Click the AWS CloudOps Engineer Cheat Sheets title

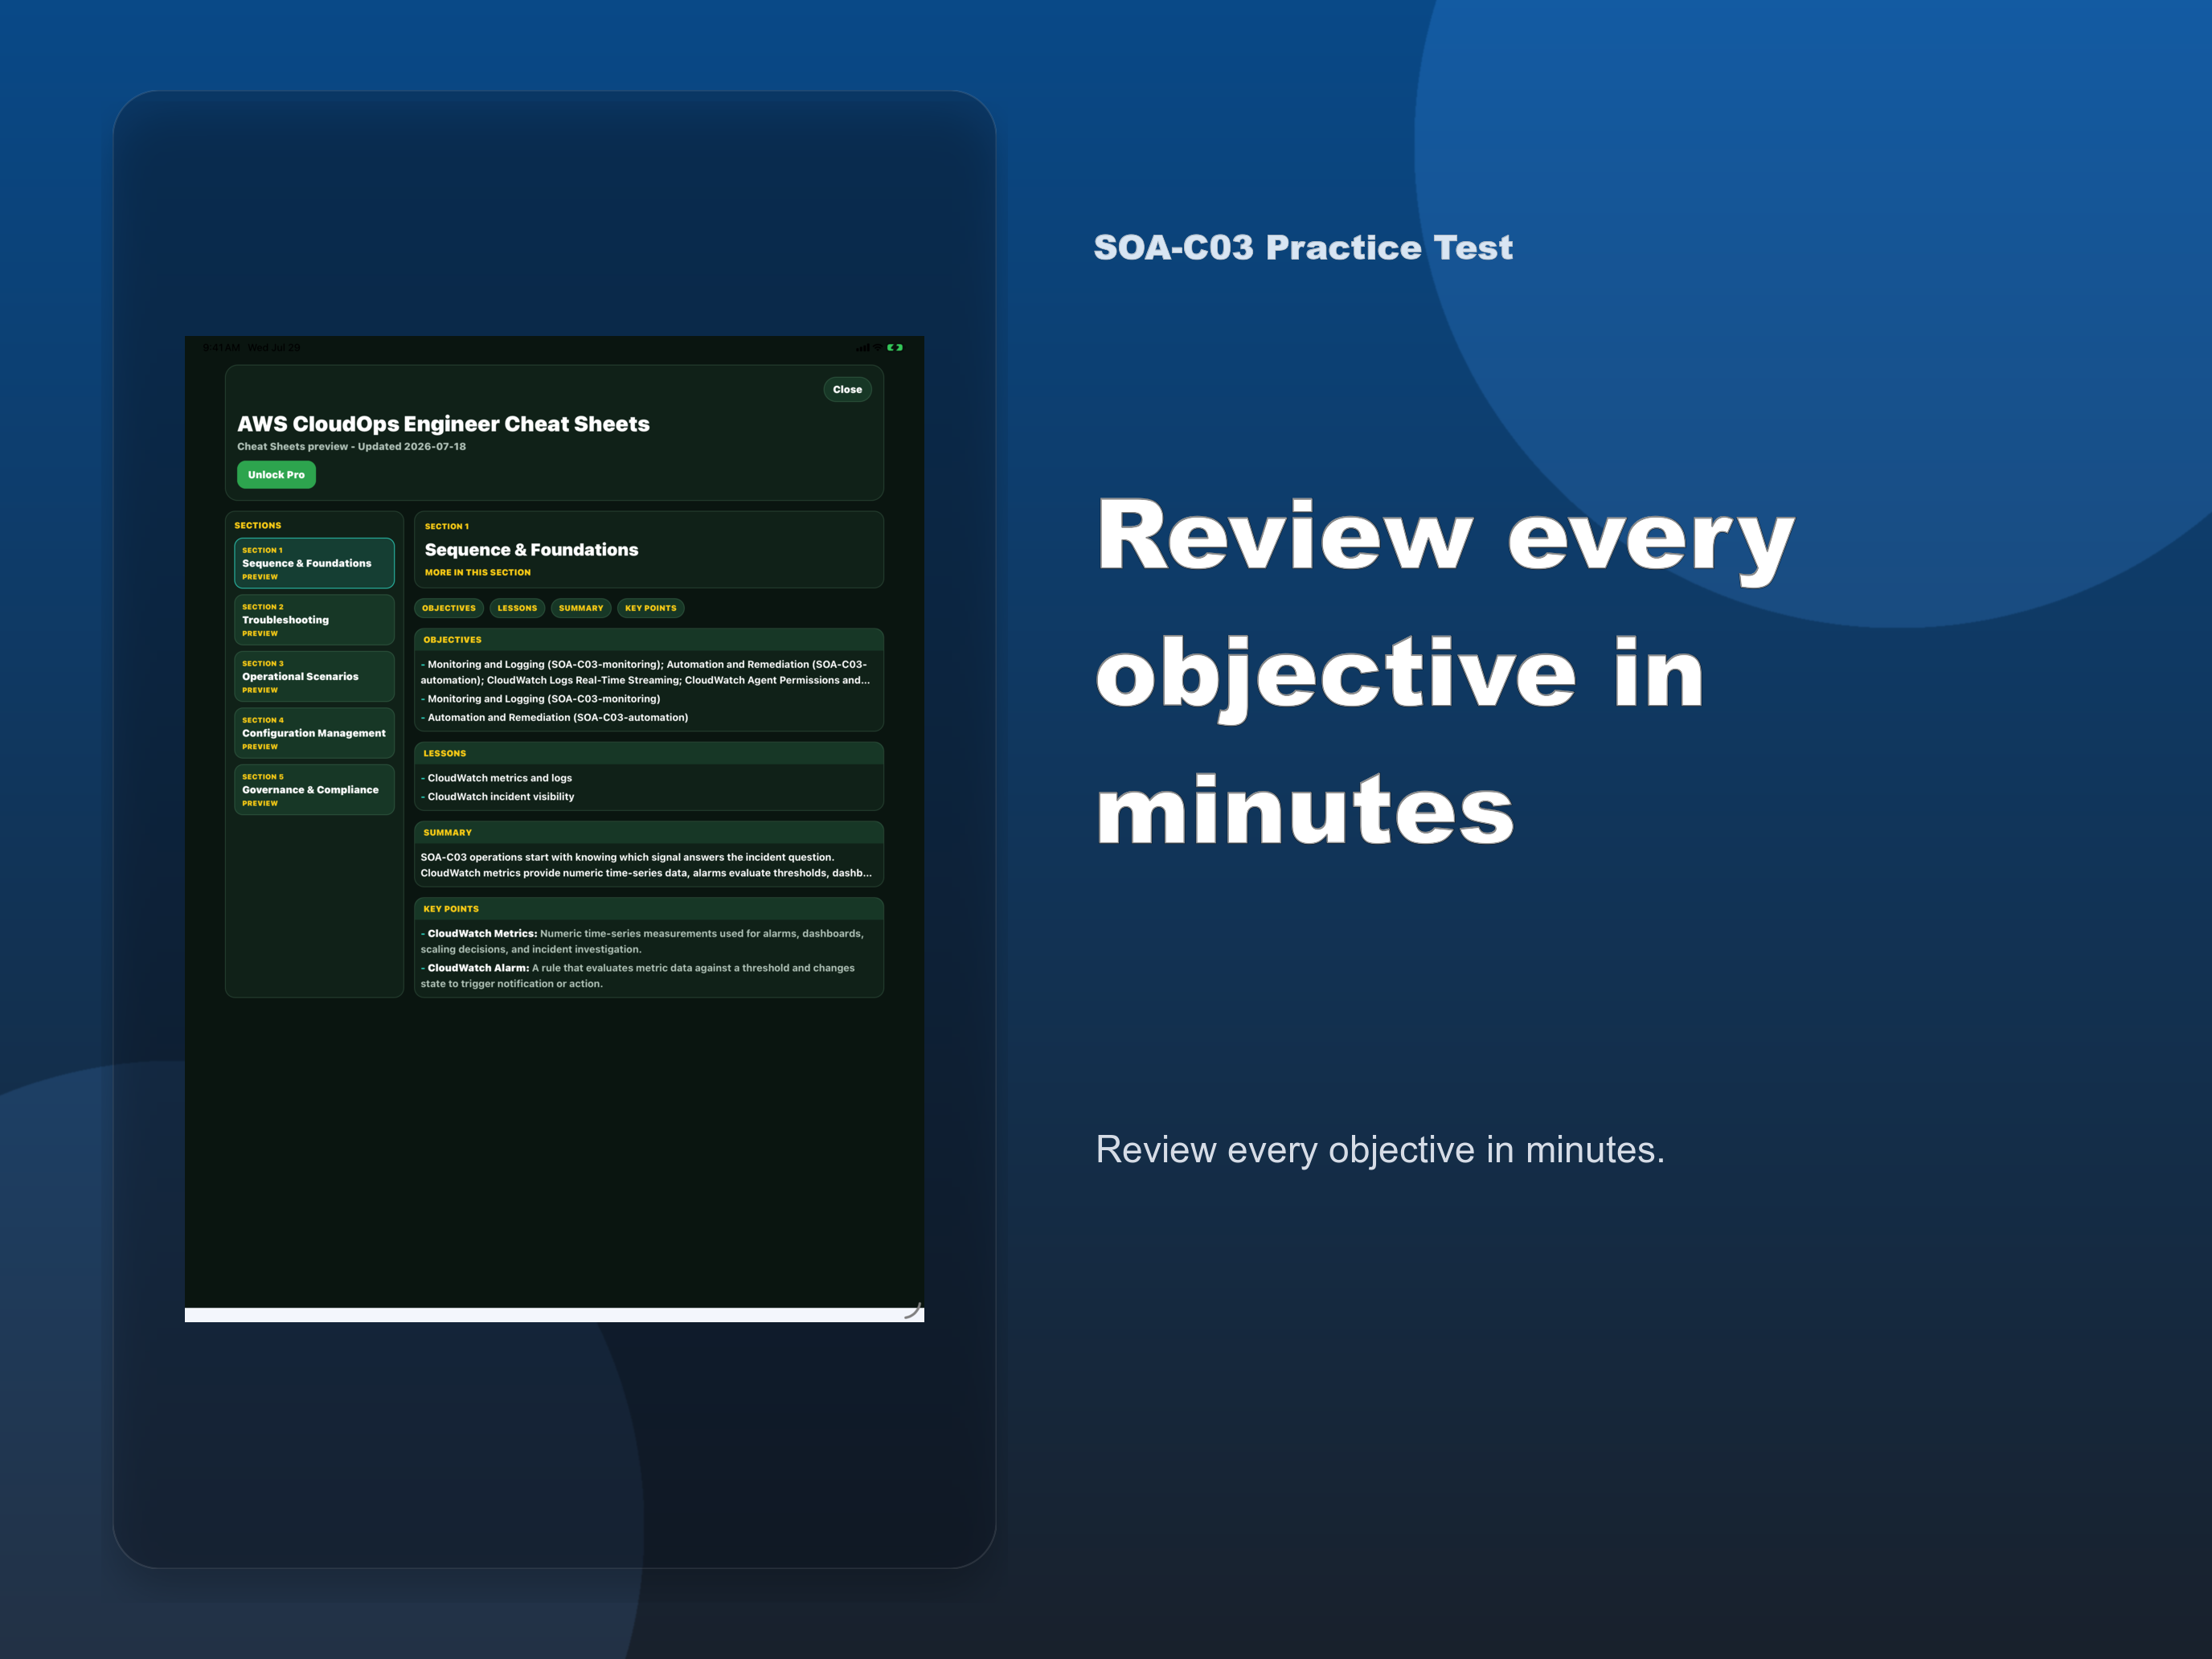pyautogui.click(x=443, y=424)
